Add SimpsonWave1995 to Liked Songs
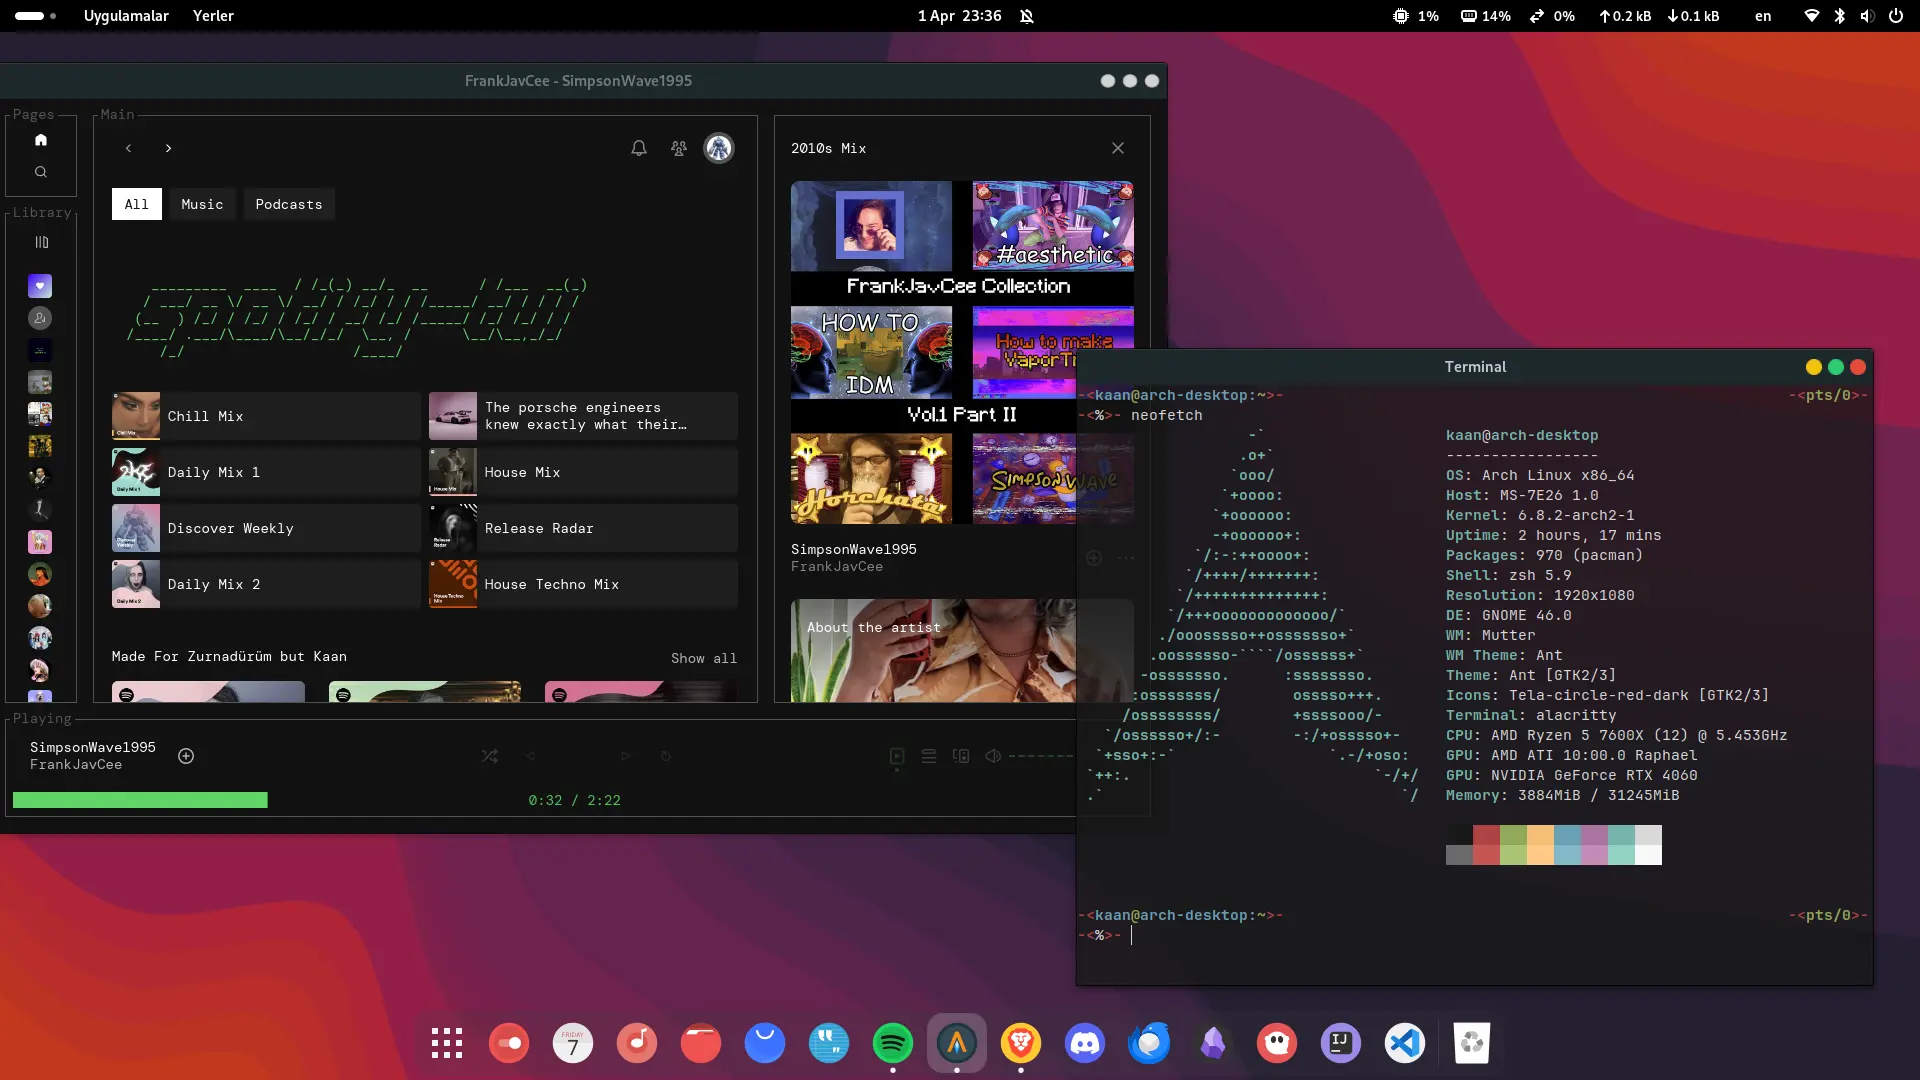The width and height of the screenshot is (1920, 1080). [x=186, y=756]
